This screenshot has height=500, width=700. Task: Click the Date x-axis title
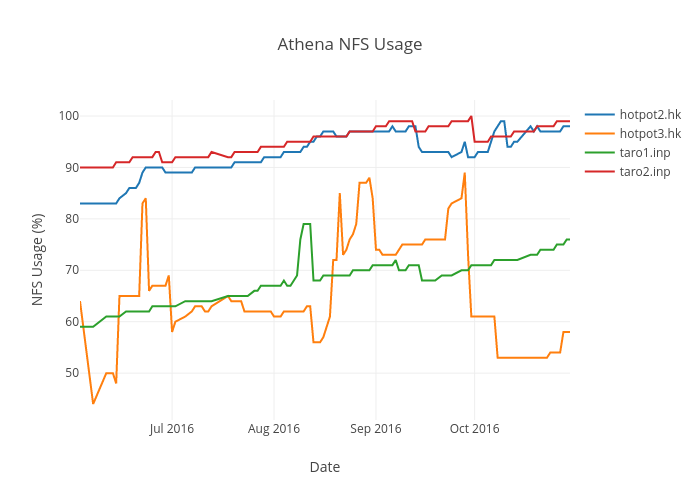324,467
